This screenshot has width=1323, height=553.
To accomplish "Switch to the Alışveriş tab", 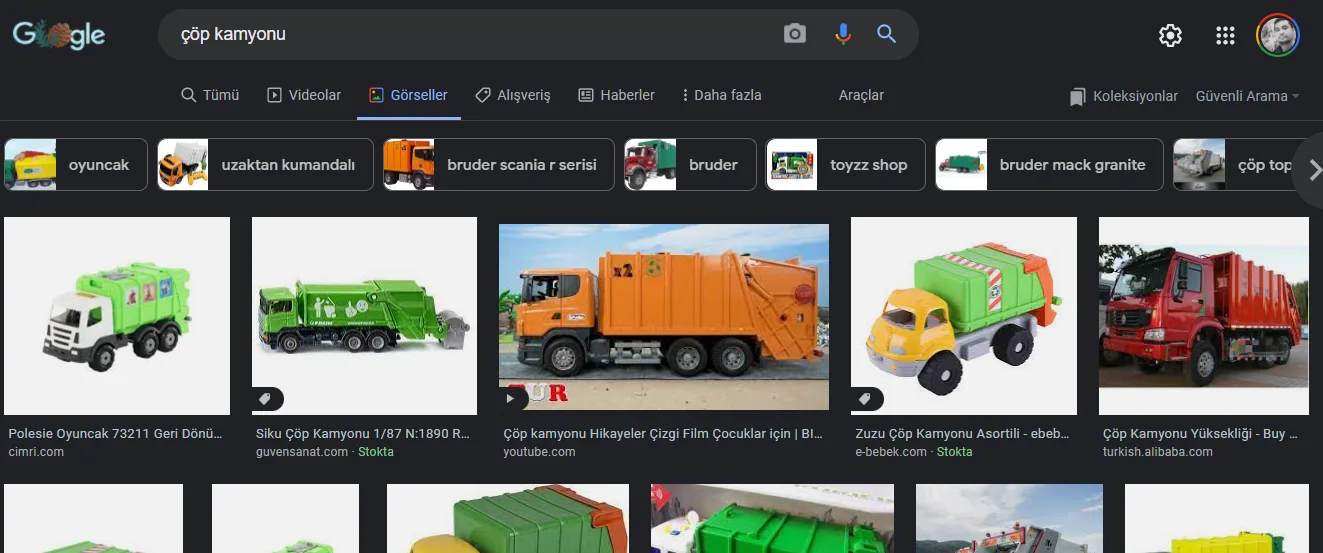I will [x=512, y=95].
